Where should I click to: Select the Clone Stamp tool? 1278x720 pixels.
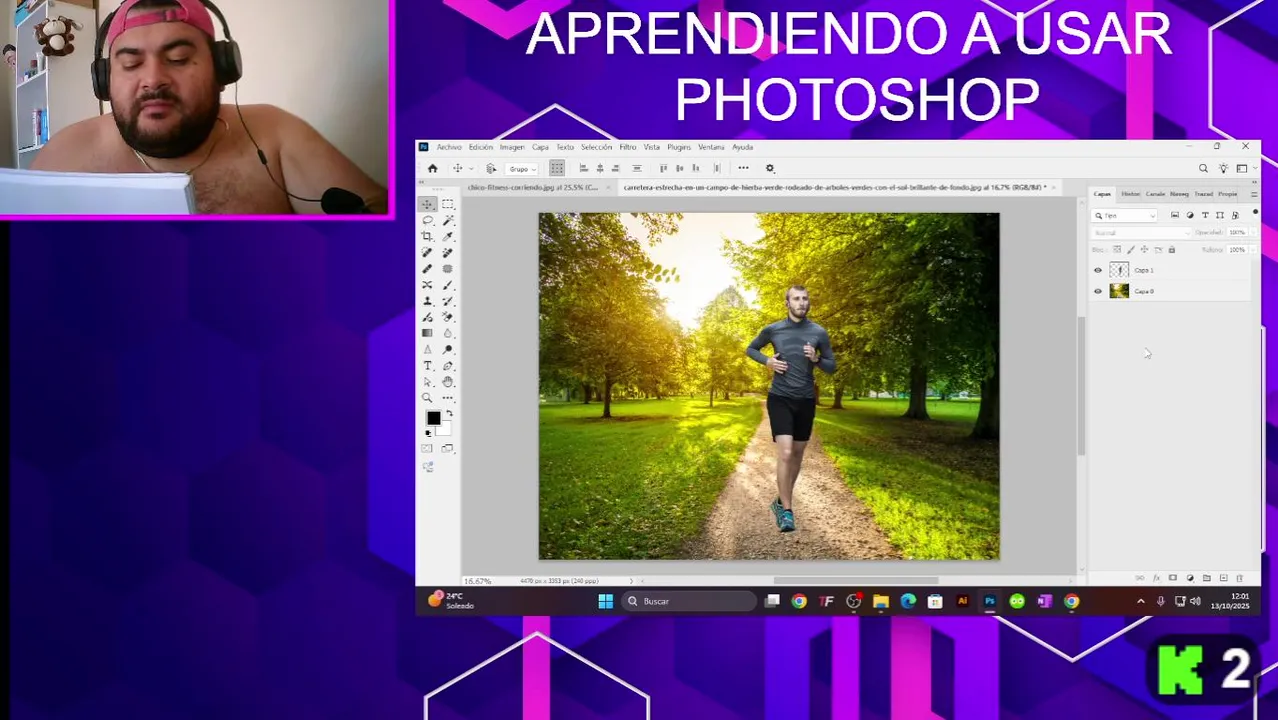point(427,300)
